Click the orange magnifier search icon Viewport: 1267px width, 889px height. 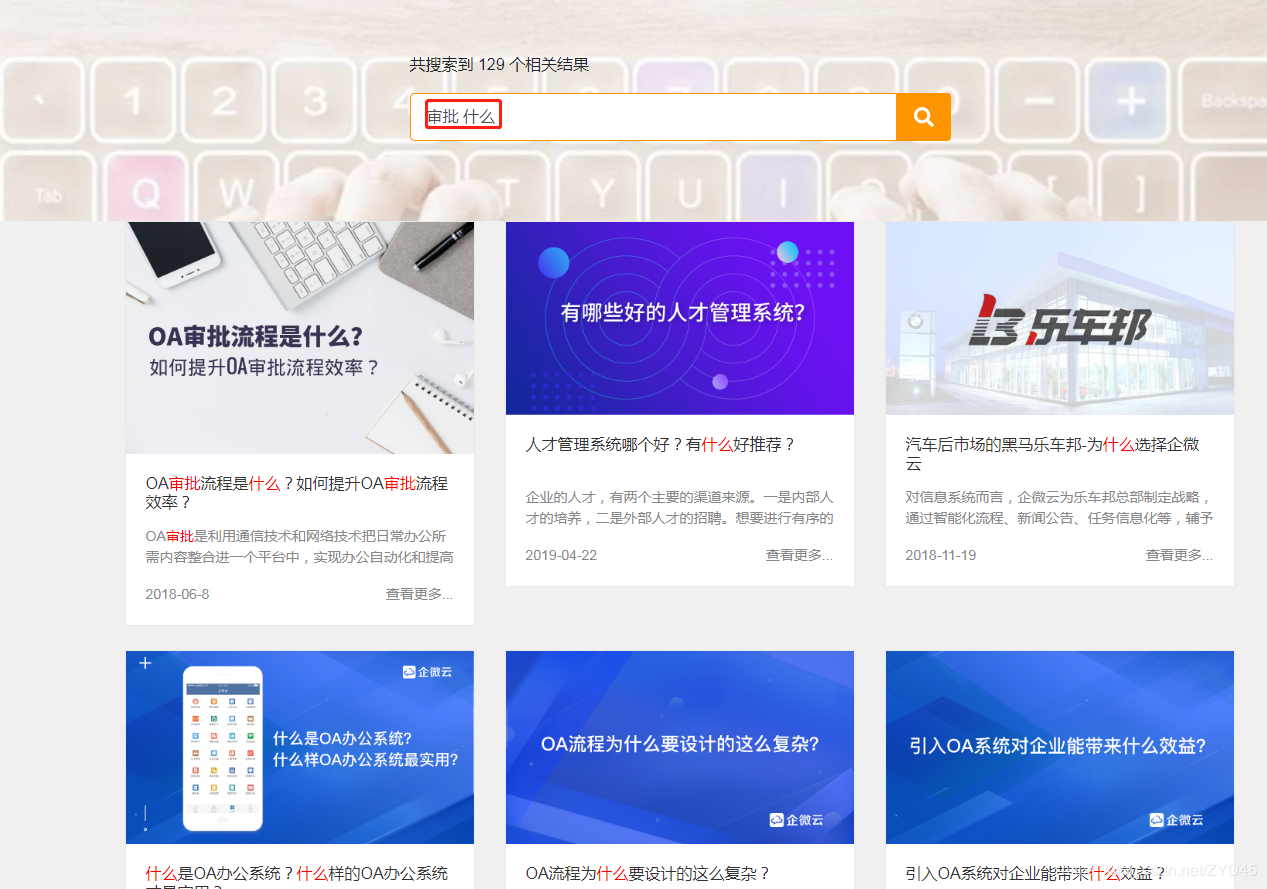point(923,117)
